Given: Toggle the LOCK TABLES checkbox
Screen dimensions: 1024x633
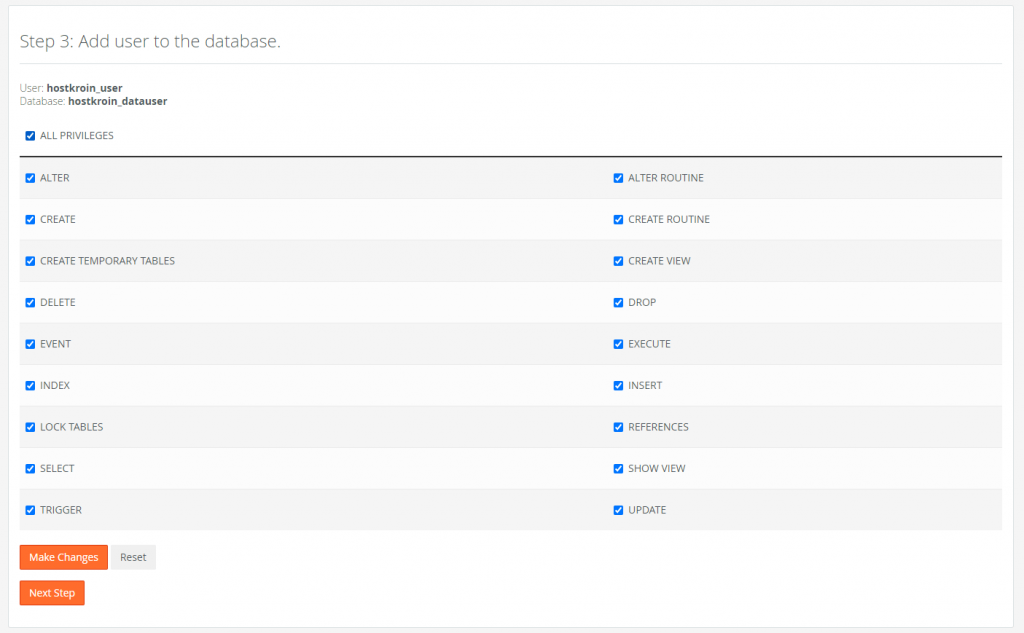Looking at the screenshot, I should pos(30,427).
